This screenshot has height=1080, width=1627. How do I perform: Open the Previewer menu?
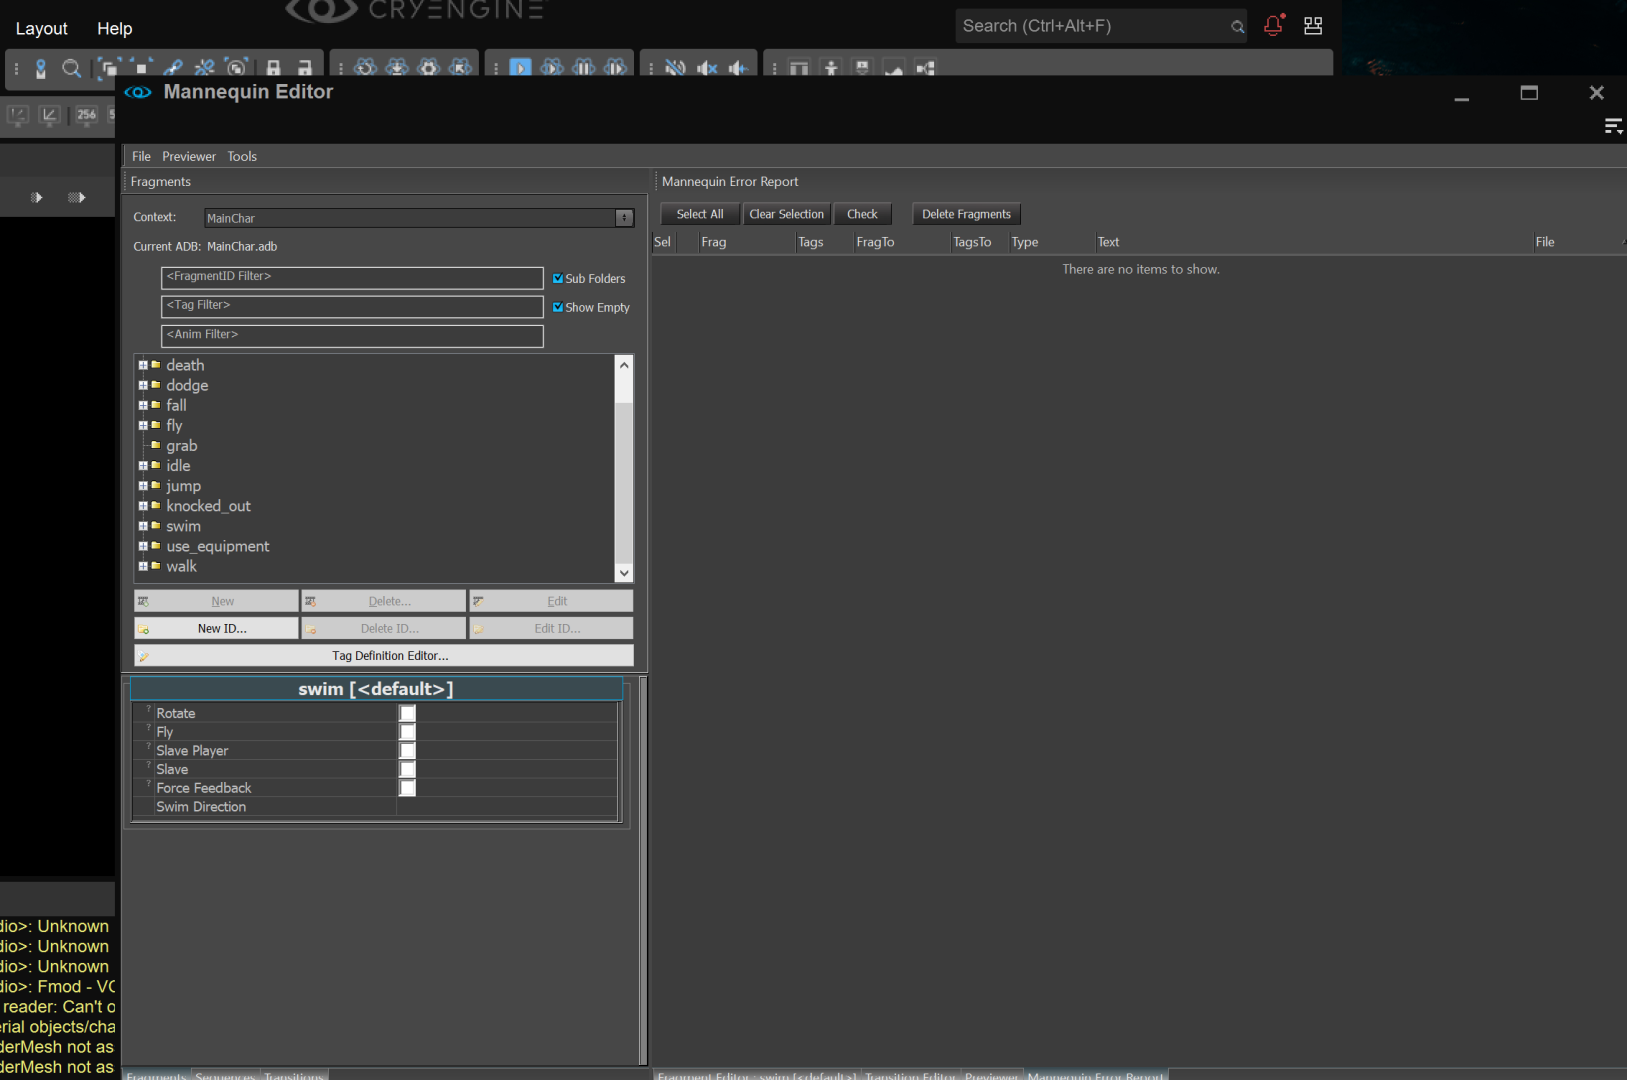pos(189,156)
